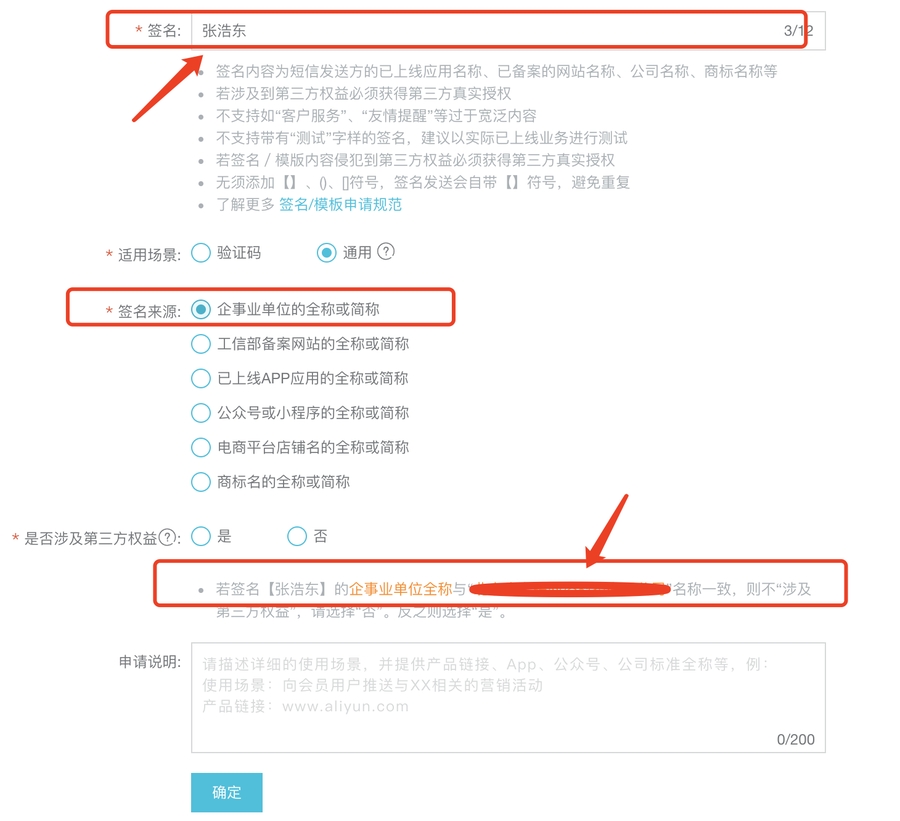Click the help icon beside 是否涉及第三方权益
Viewport: 900px width, 821px height.
(167, 537)
